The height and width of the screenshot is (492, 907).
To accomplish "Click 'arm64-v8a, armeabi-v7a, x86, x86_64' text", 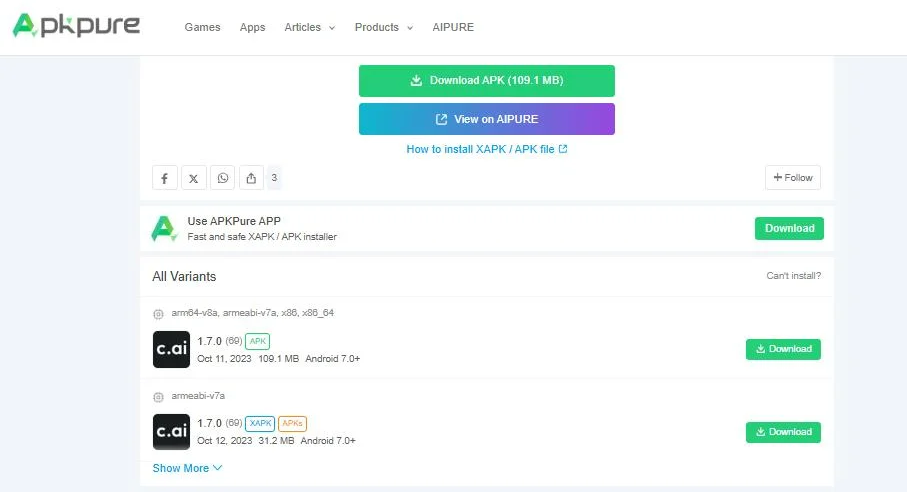I will point(252,313).
